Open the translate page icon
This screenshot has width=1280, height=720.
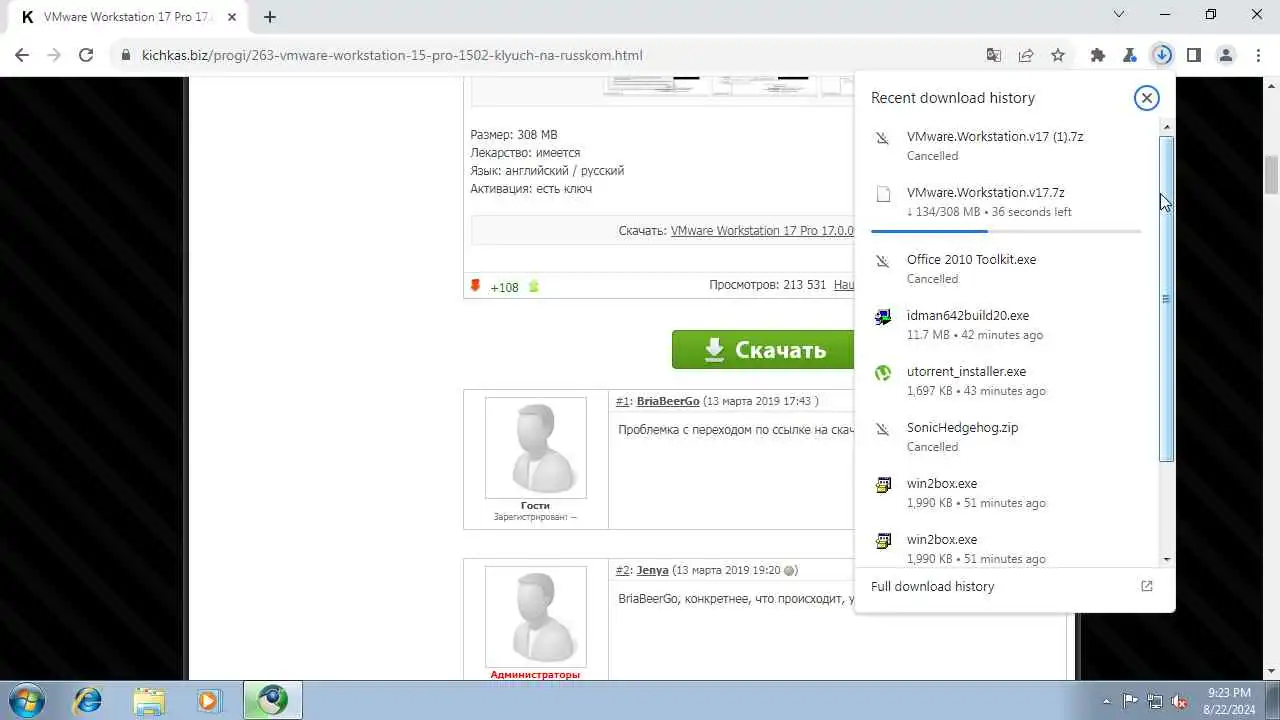(993, 56)
